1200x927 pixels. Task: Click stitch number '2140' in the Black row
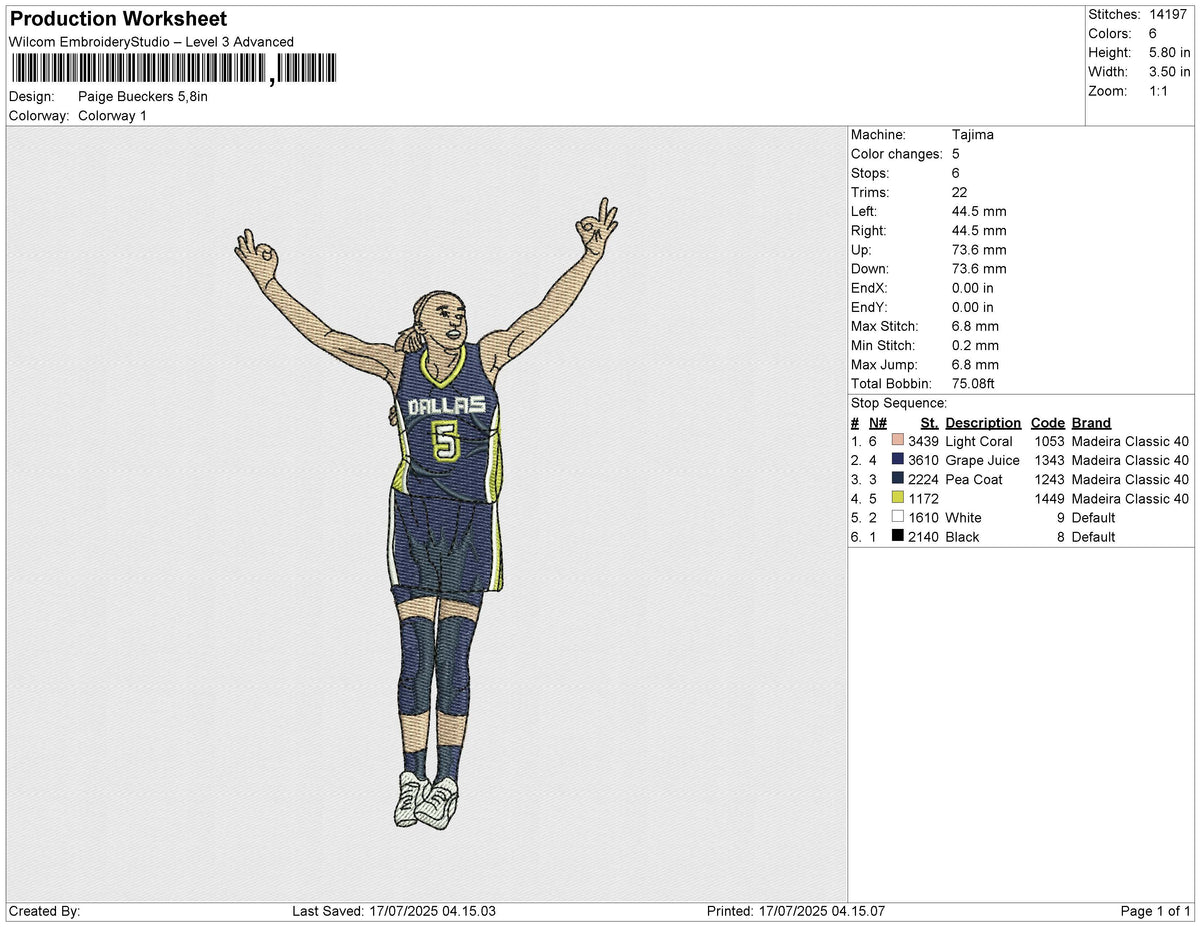pos(923,536)
